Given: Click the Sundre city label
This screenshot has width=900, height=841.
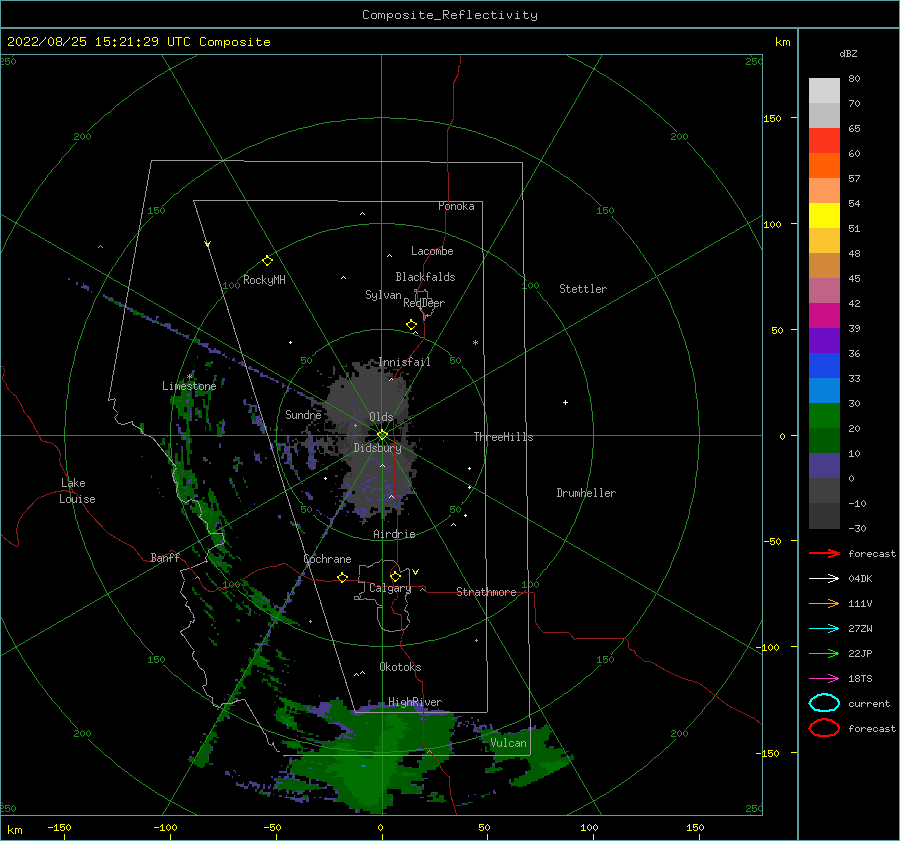Looking at the screenshot, I should 303,414.
